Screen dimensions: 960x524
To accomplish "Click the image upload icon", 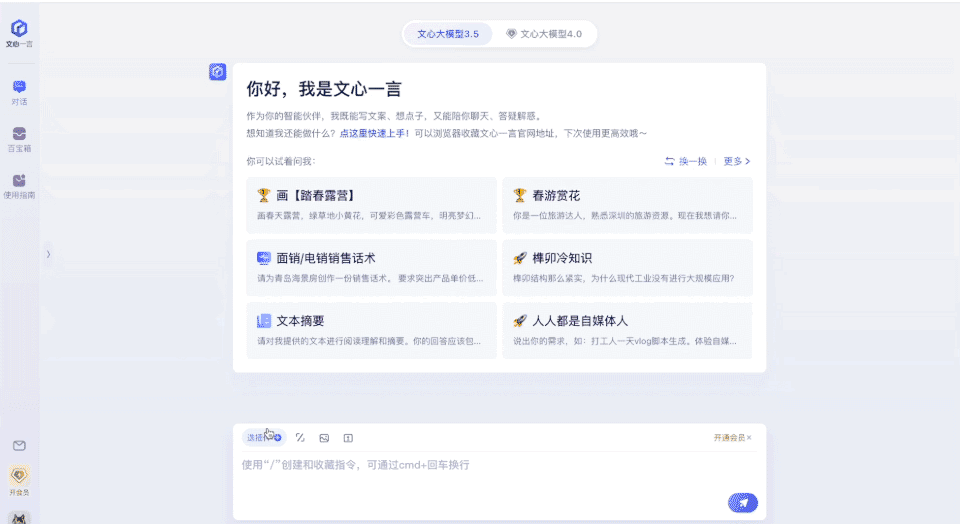I will 324,438.
